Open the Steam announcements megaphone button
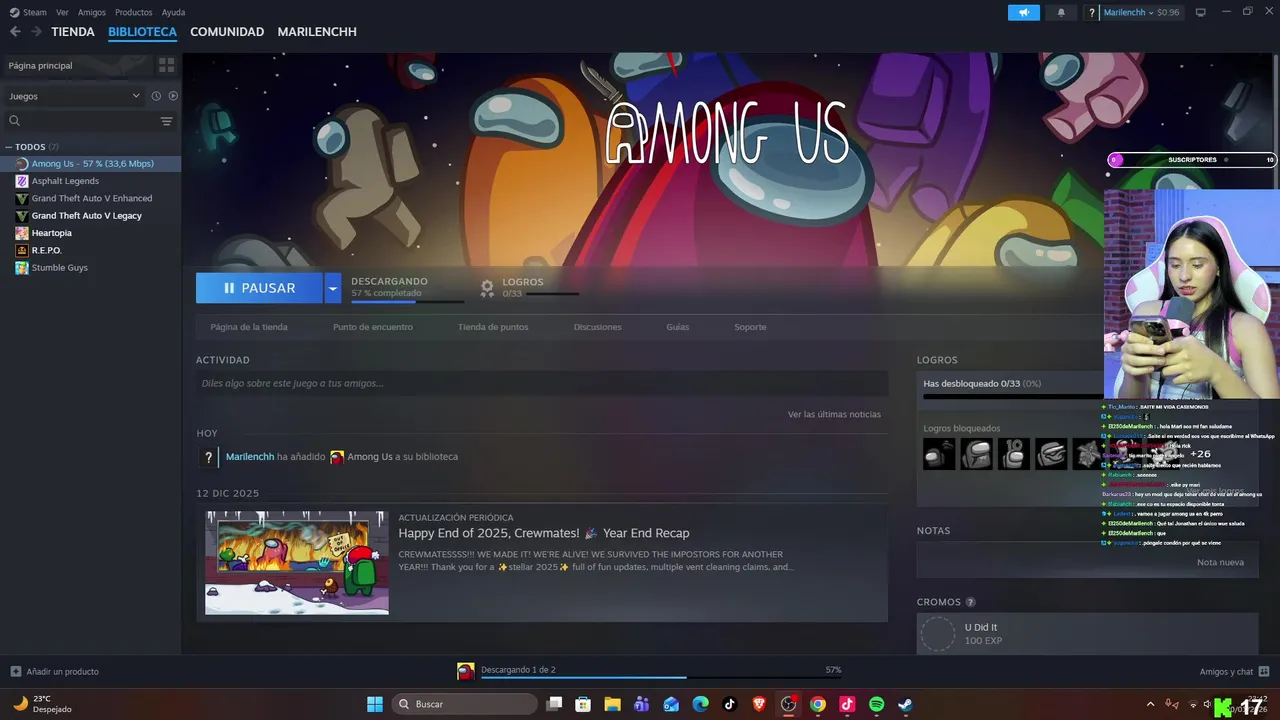This screenshot has height=720, width=1280. click(x=1023, y=12)
